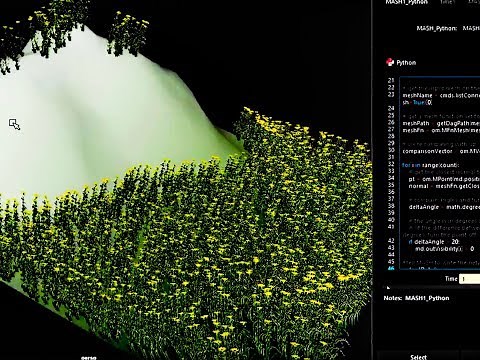Open the time1 tab
This screenshot has width=480, height=360.
[447, 2]
